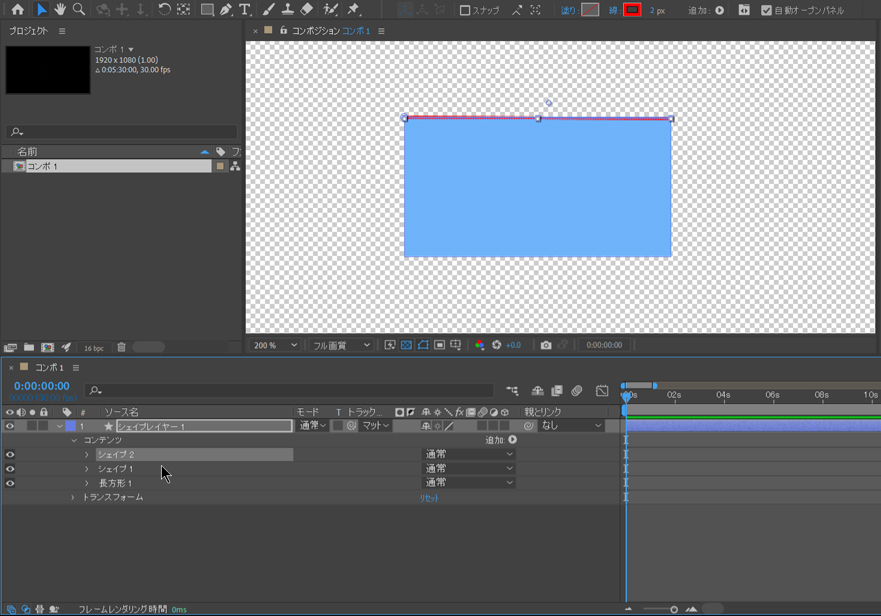Open the 200% magnification dropdown
Screen dimensions: 881x616
pyautogui.click(x=274, y=345)
